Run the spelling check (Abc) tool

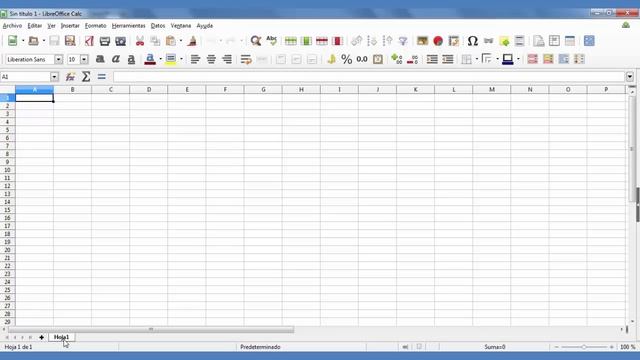pos(271,41)
